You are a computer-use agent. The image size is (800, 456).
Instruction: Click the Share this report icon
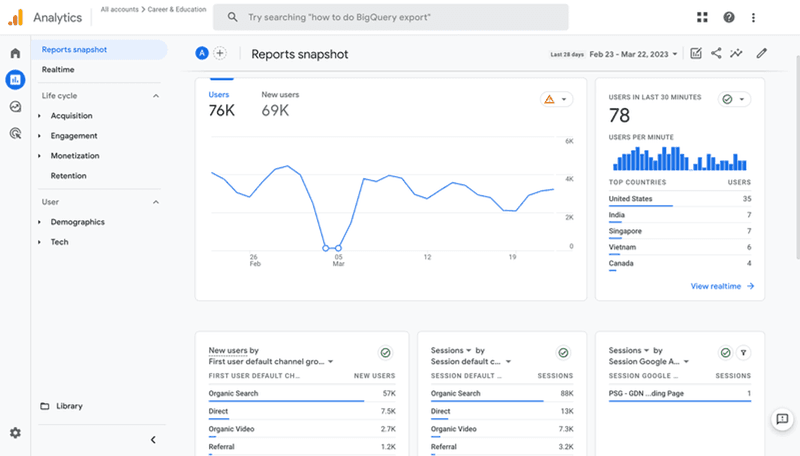click(x=716, y=54)
